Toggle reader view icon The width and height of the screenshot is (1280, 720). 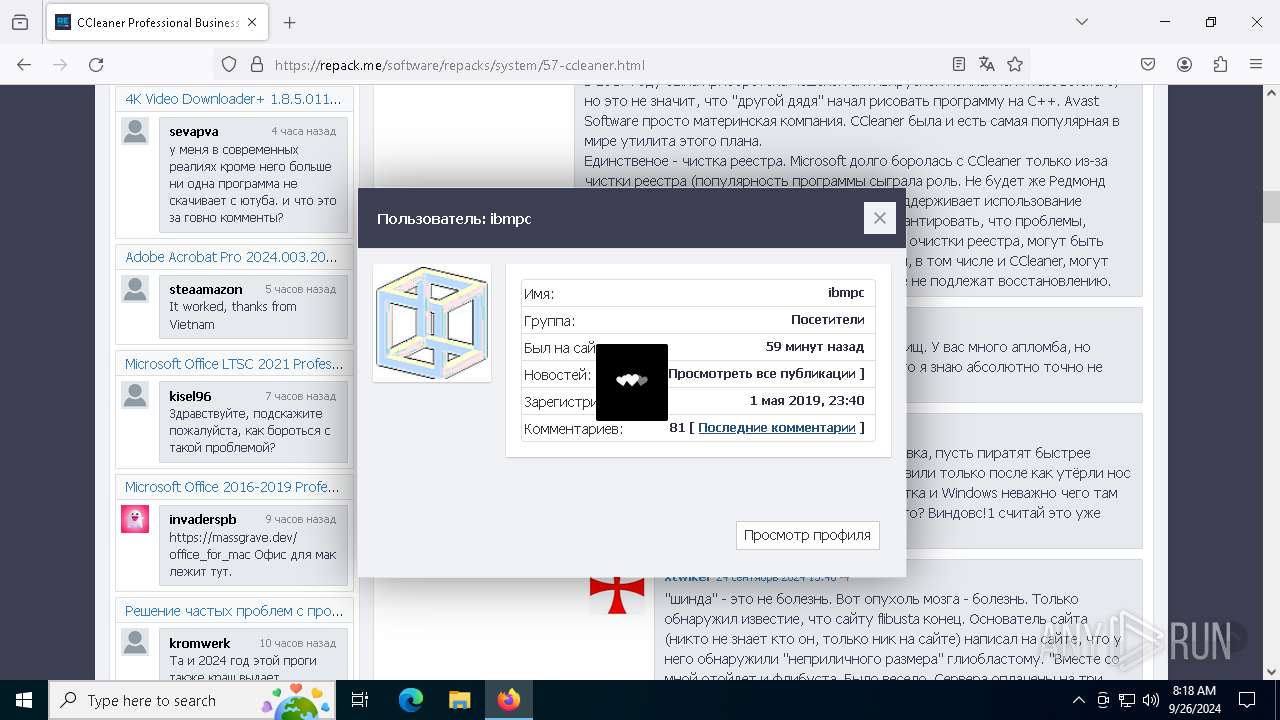pos(958,64)
